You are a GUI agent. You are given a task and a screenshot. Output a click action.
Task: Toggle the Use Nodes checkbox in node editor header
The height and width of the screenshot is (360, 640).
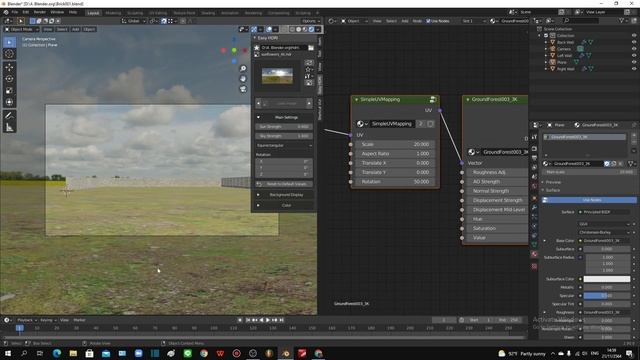point(428,21)
